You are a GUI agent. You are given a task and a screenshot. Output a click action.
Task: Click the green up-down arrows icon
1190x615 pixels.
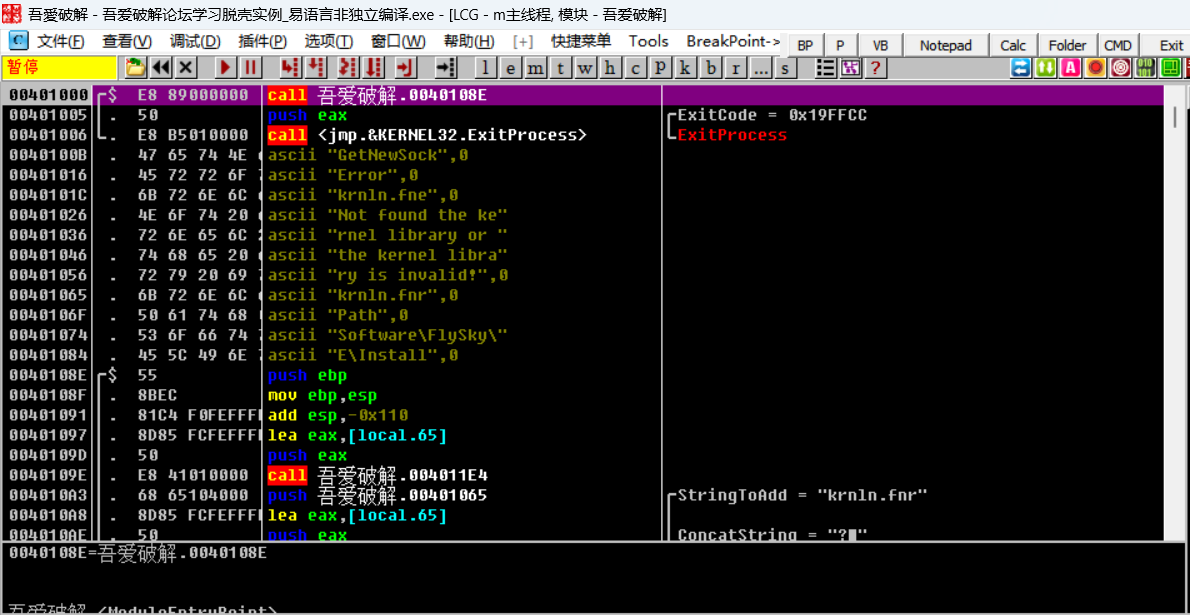coord(1046,68)
